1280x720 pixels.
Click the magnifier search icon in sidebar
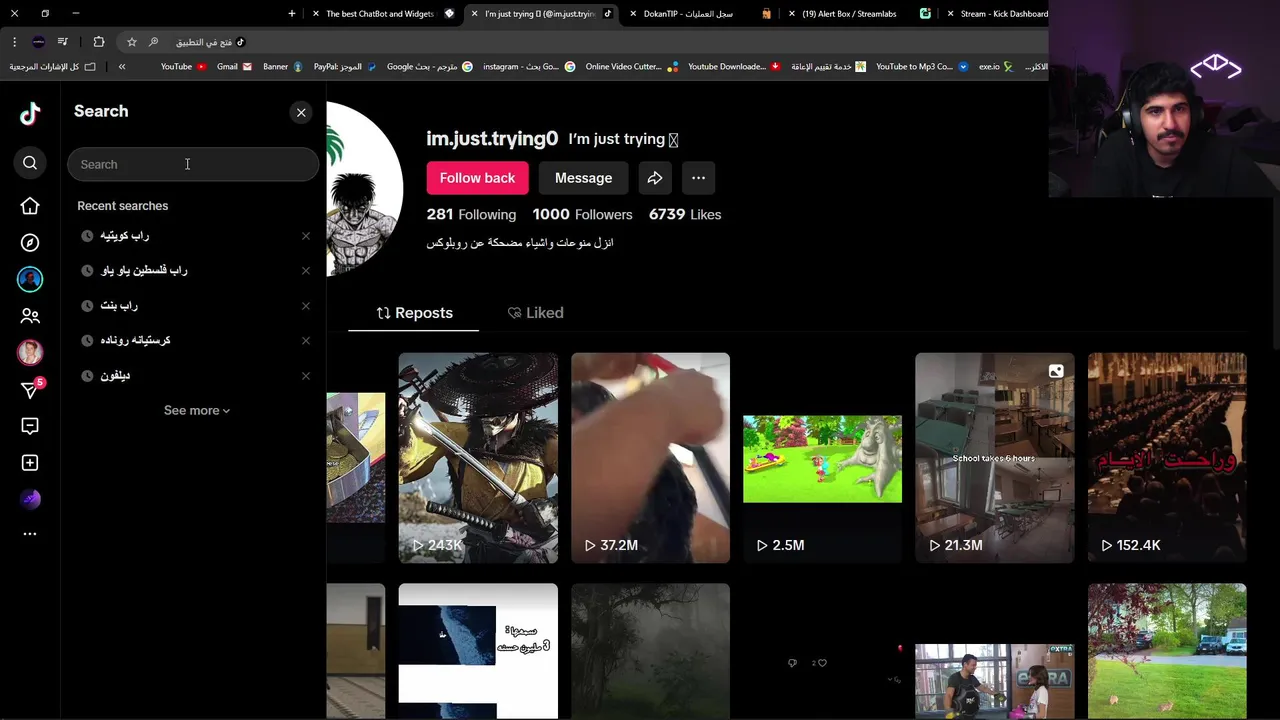30,163
